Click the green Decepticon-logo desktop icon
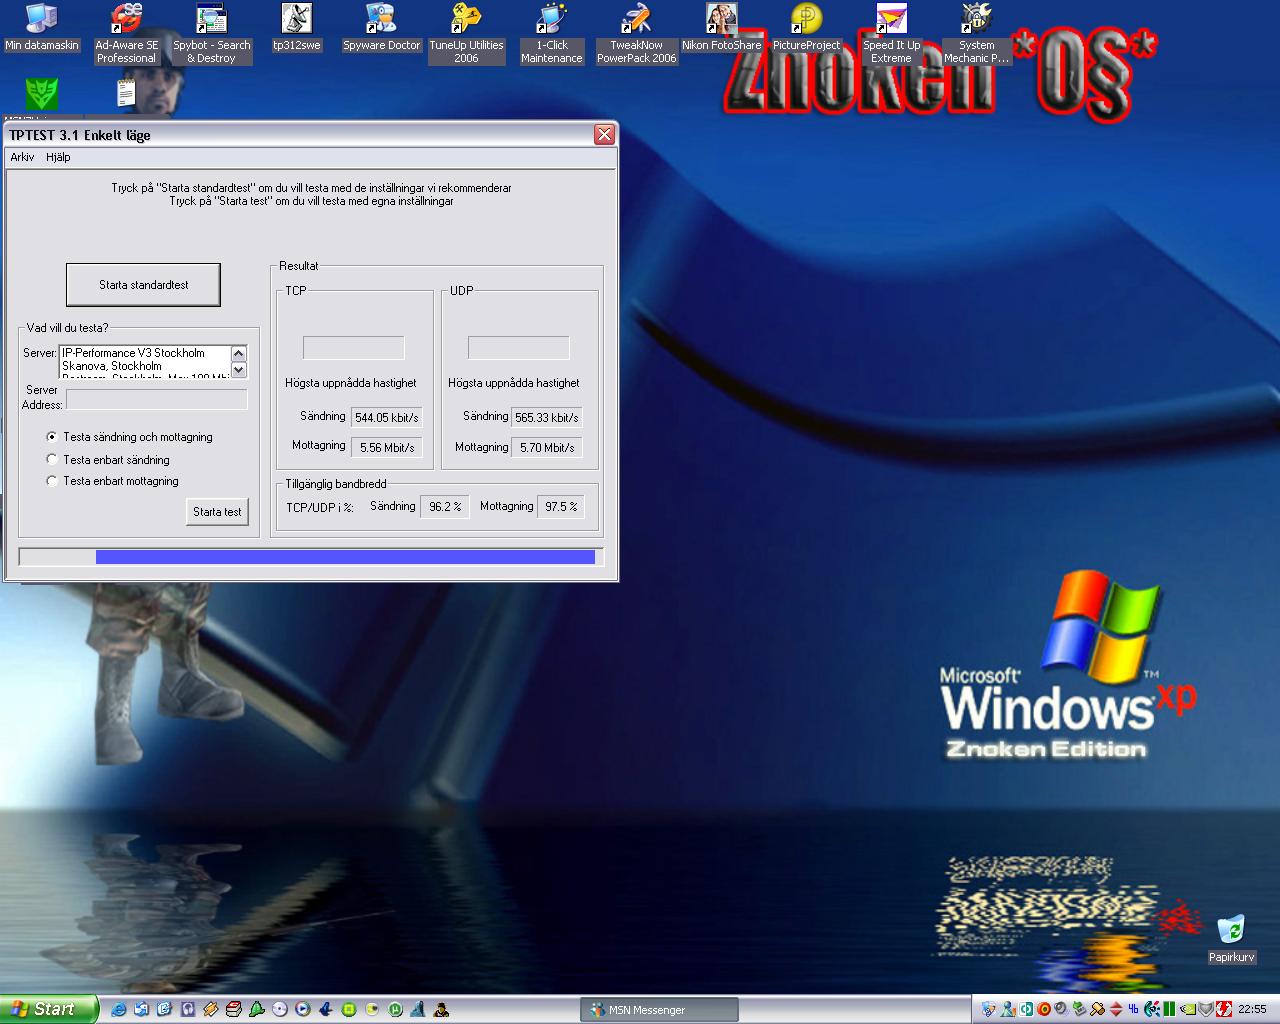1280x1024 pixels. [x=41, y=94]
